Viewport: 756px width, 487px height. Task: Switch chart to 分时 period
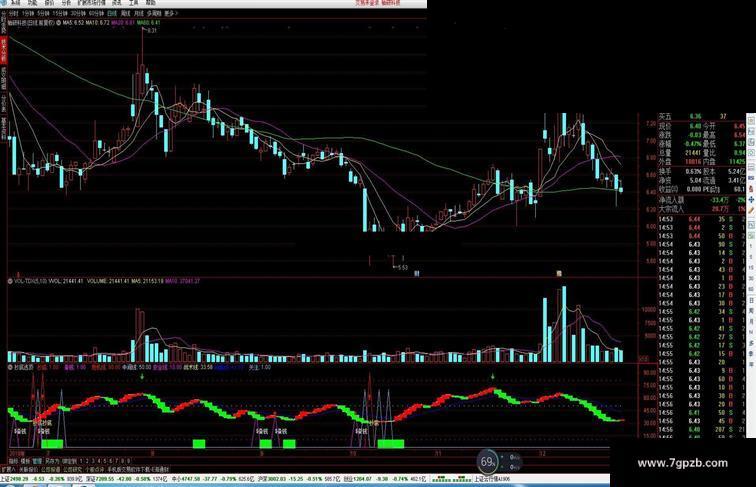tap(14, 14)
